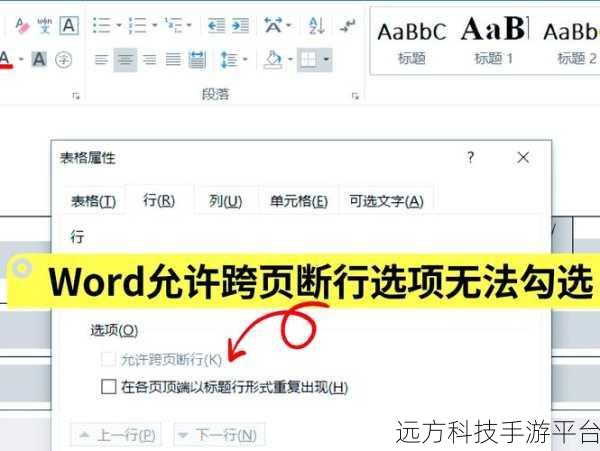The width and height of the screenshot is (600, 451).
Task: Click the character shading icon
Action: (39, 60)
